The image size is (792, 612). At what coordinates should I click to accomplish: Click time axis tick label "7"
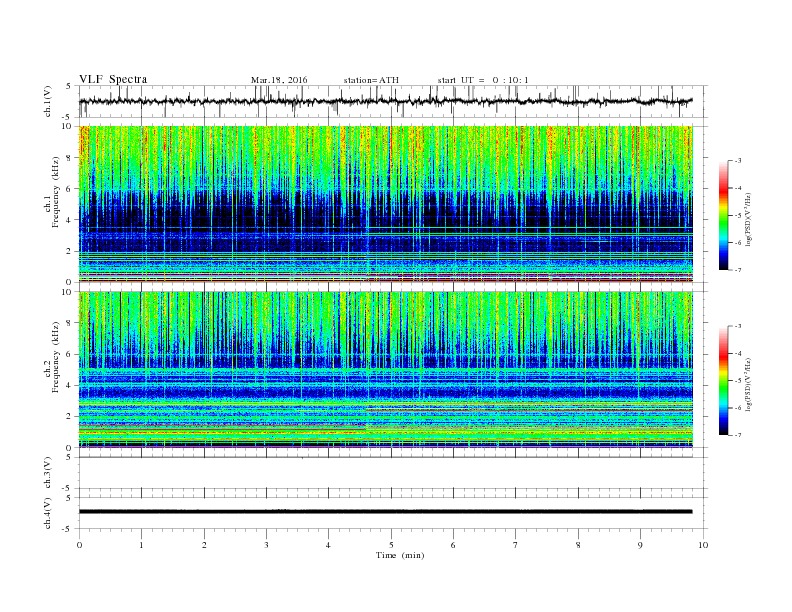coord(516,545)
